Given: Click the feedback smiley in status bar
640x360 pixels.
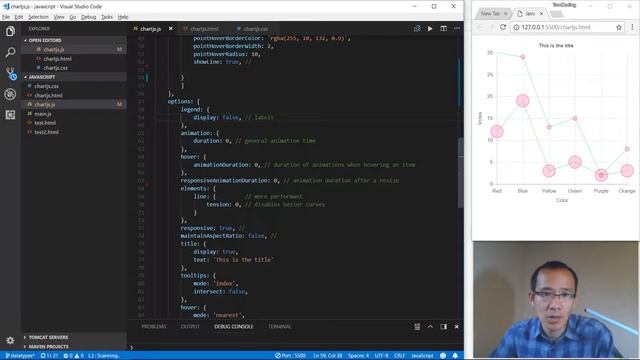Looking at the screenshot, I should pos(443,356).
